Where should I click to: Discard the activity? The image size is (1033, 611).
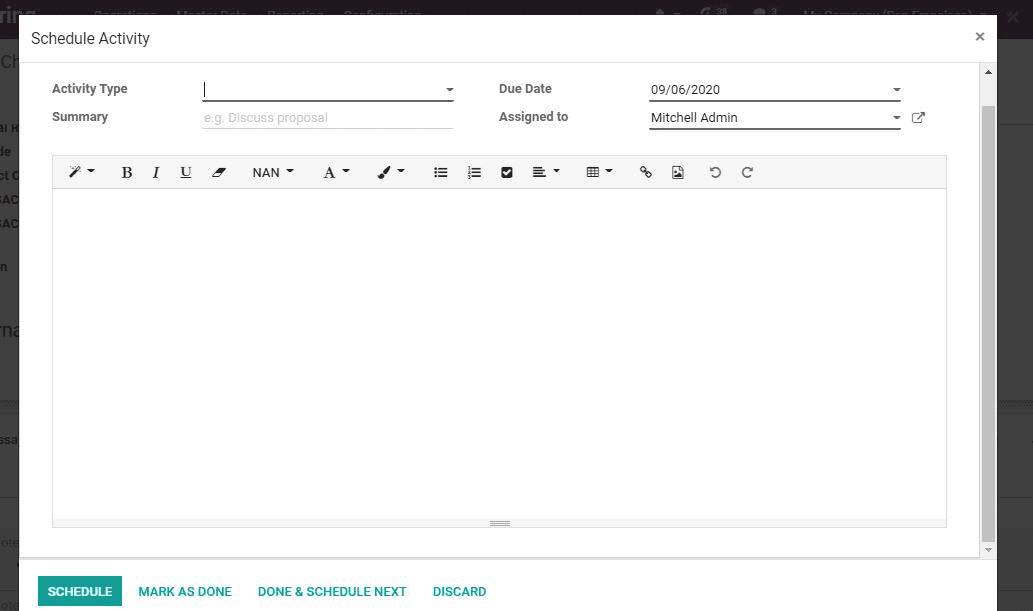[459, 591]
